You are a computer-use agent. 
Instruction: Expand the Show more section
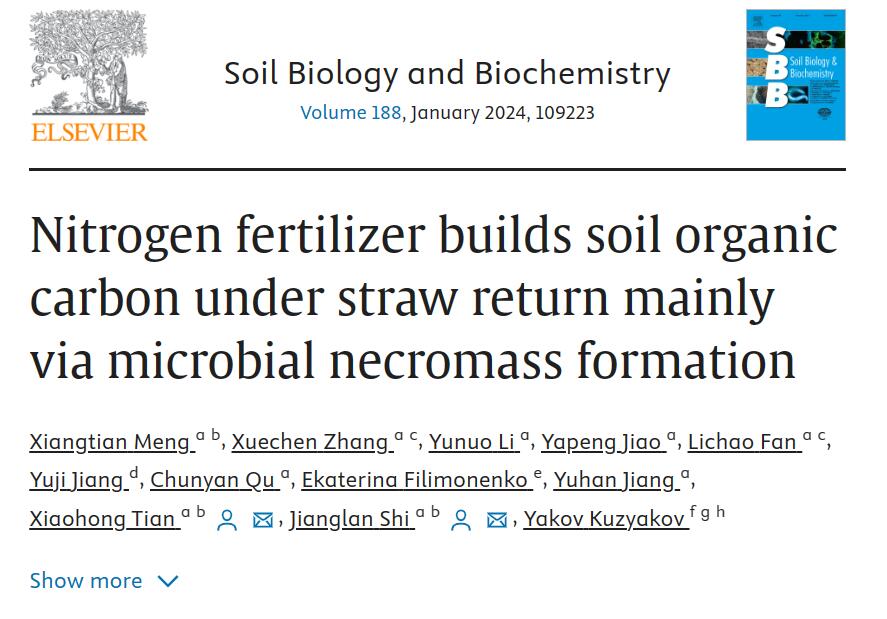tap(86, 581)
